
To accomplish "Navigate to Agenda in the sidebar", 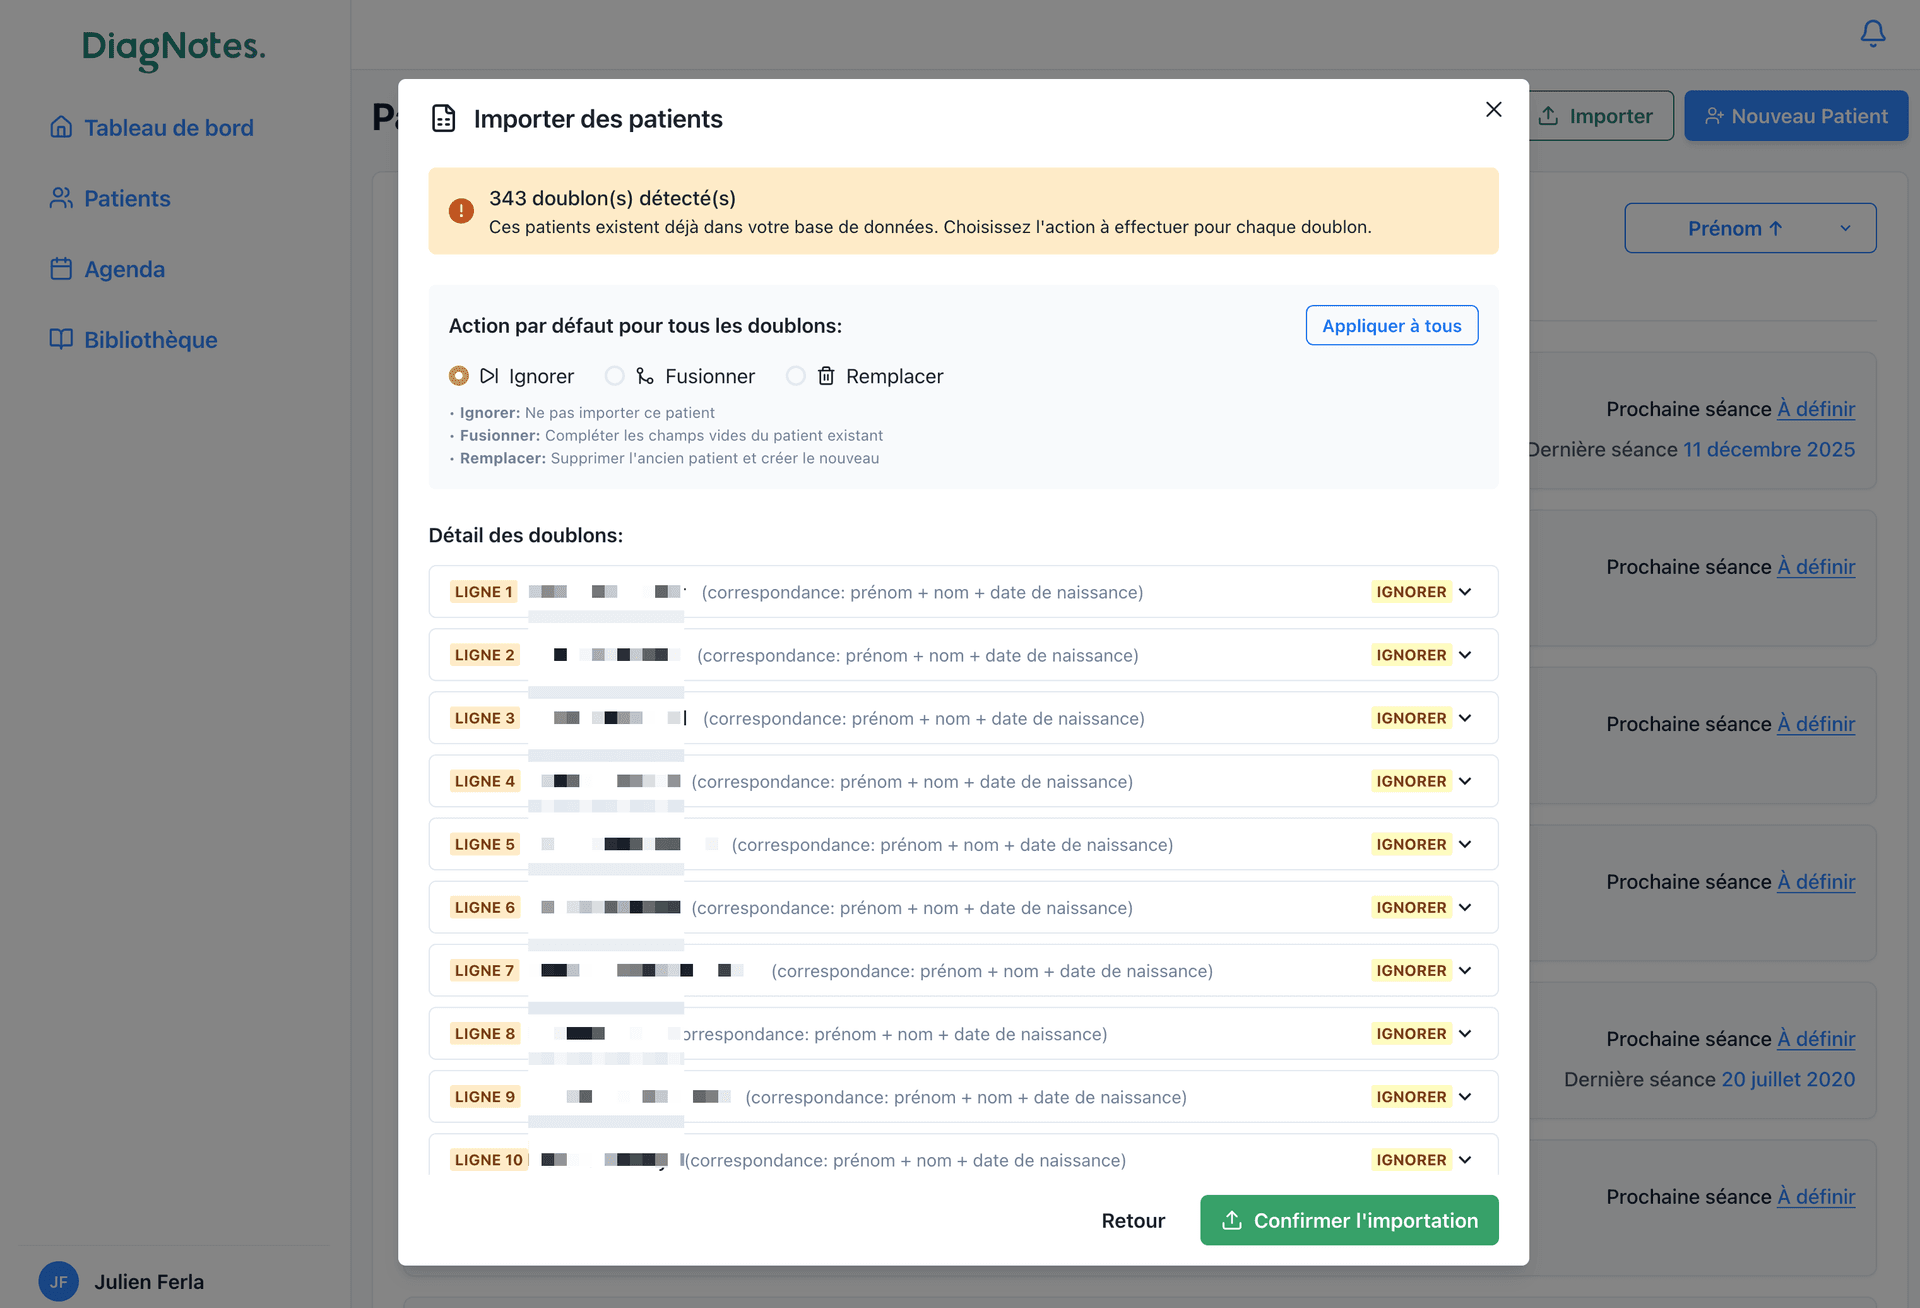I will [124, 268].
